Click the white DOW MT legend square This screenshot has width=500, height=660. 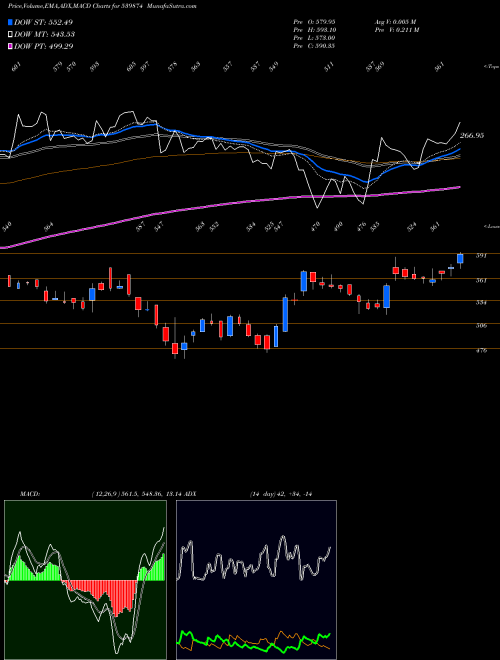pyautogui.click(x=10, y=34)
